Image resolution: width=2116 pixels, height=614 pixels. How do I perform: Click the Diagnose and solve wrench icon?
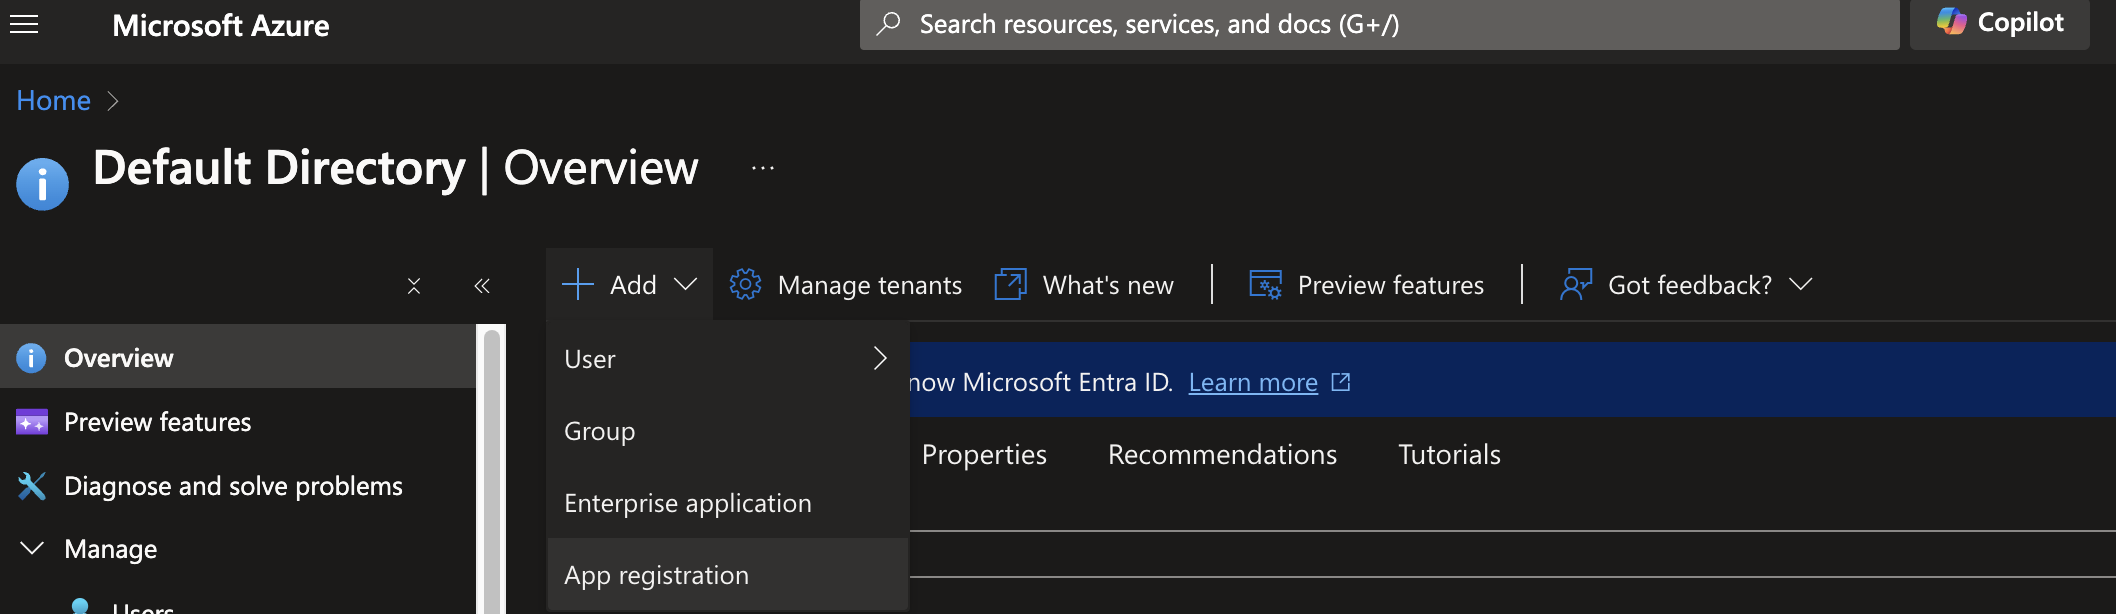(31, 486)
